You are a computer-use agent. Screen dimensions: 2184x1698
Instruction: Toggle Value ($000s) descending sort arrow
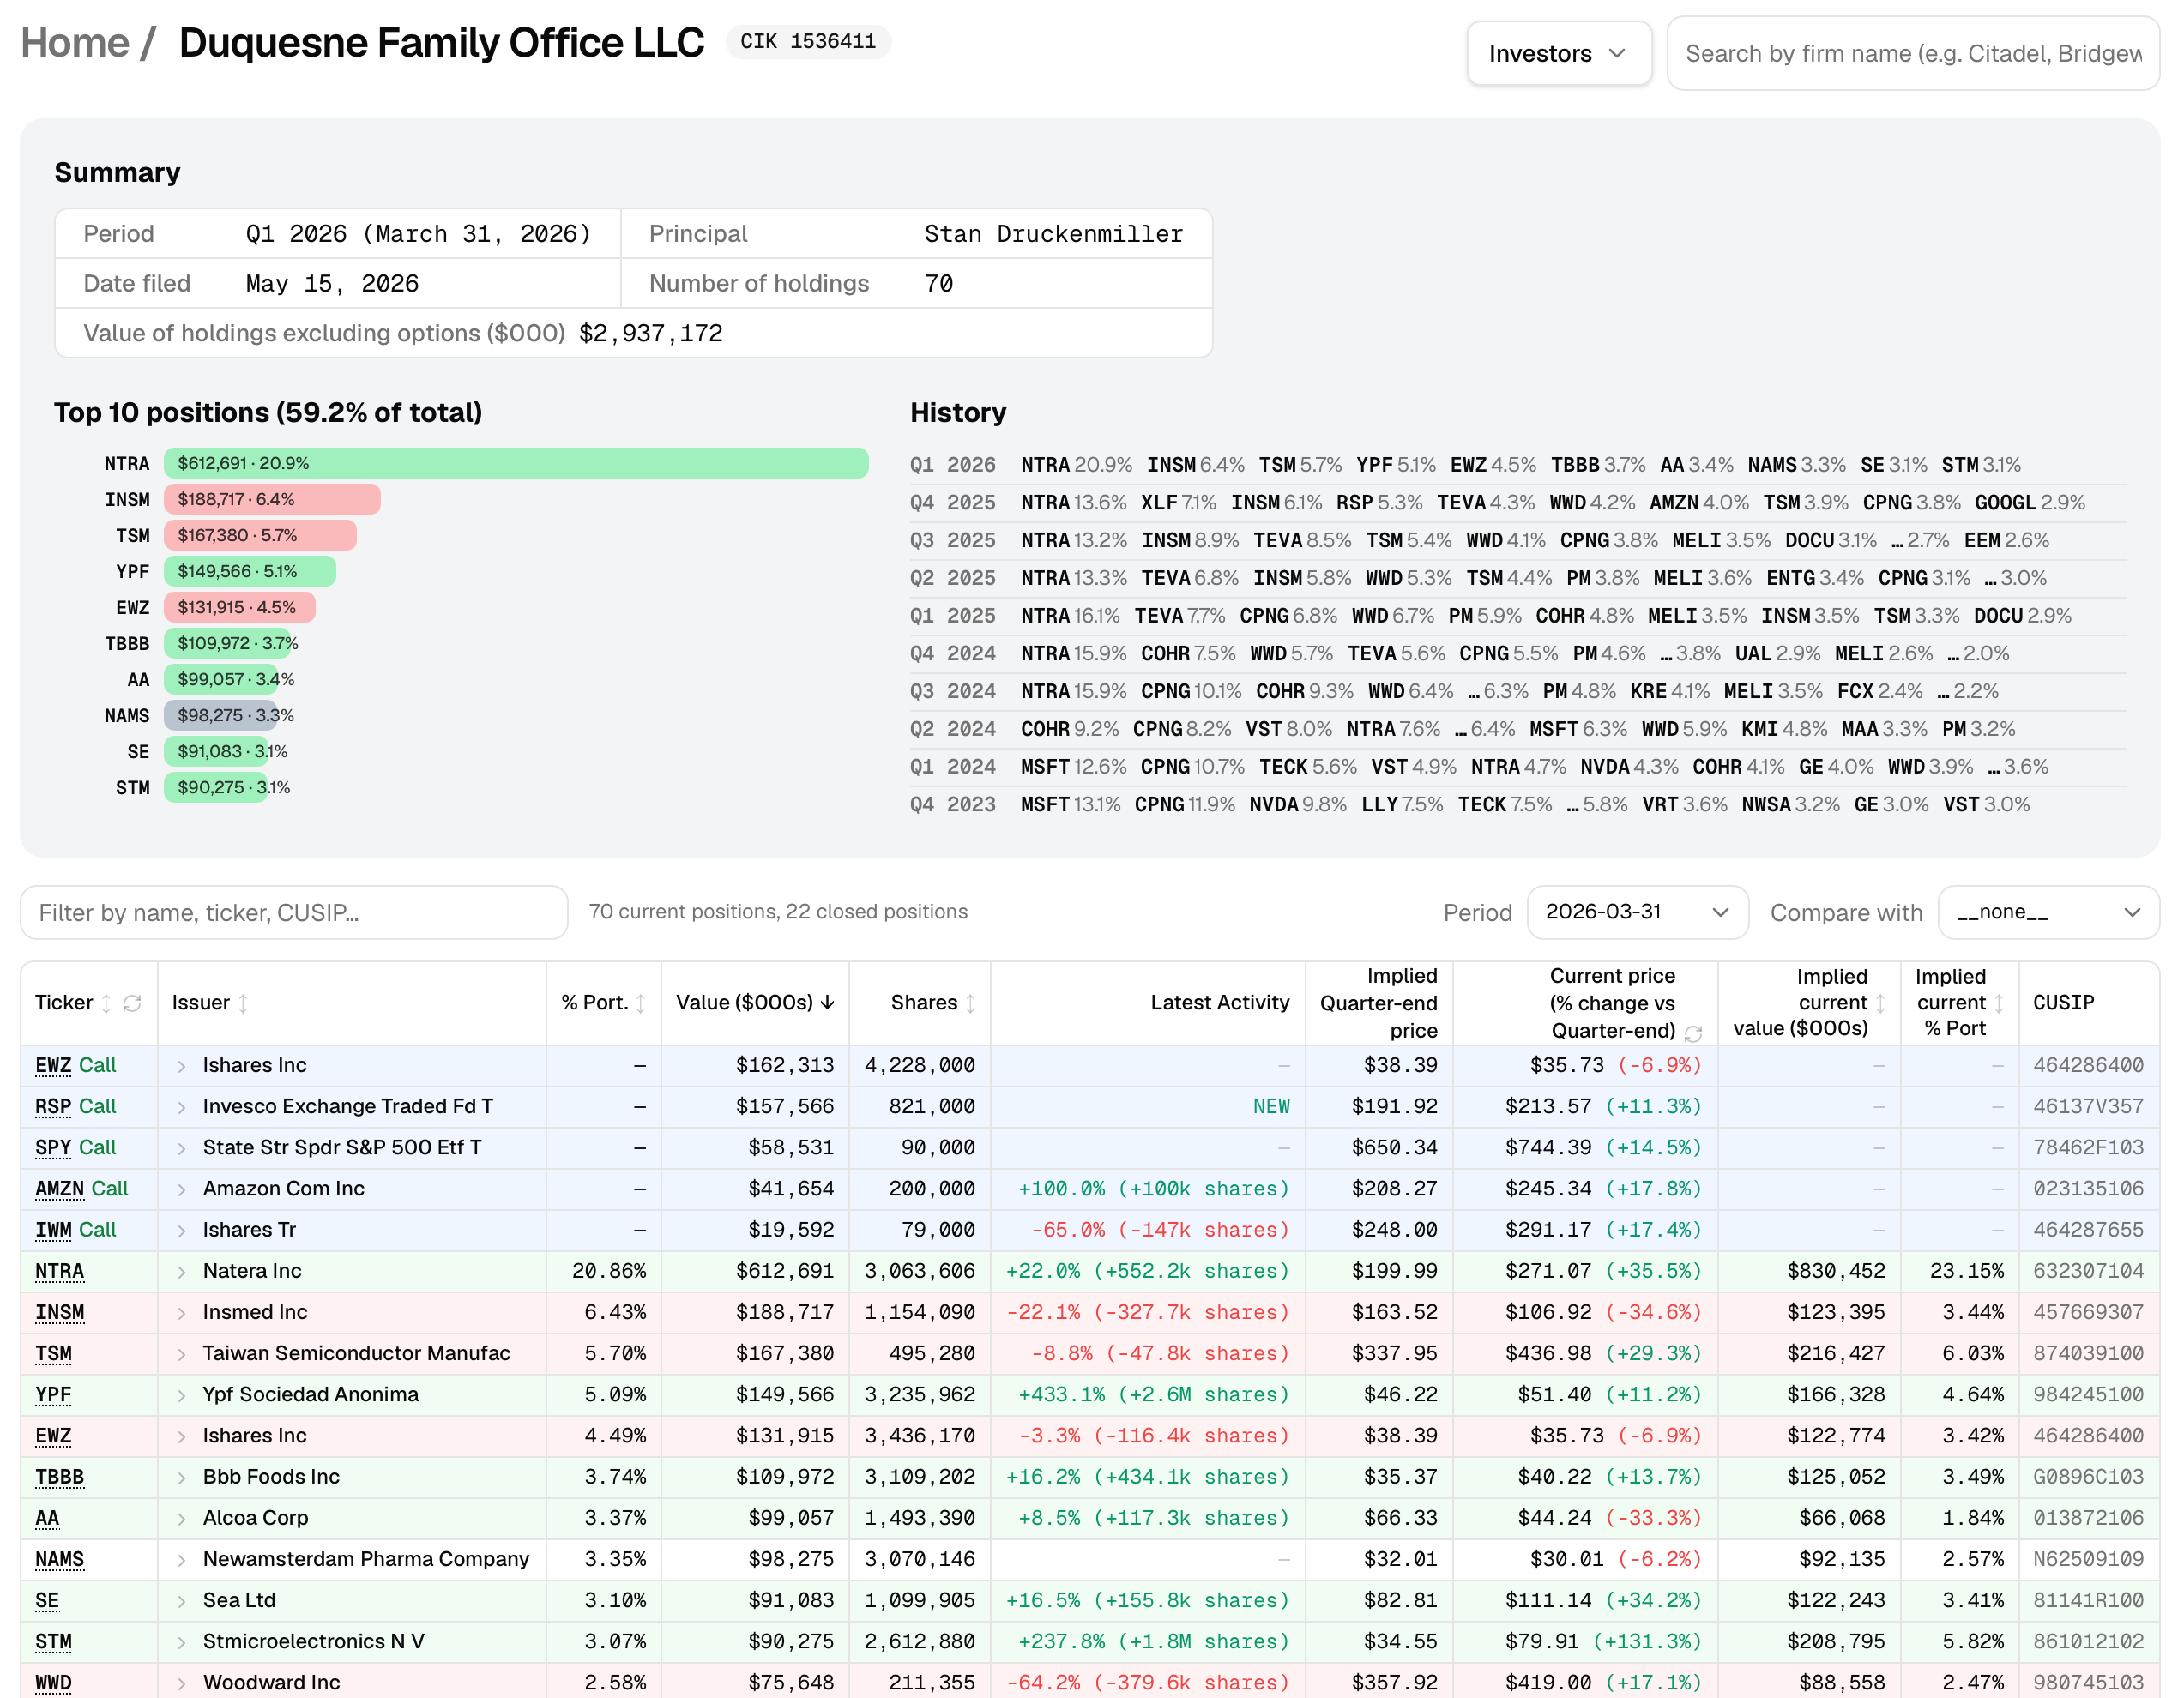click(827, 1002)
